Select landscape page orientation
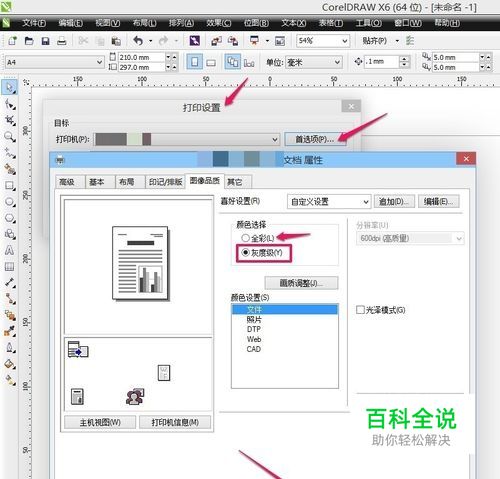This screenshot has height=479, width=500. (x=211, y=62)
